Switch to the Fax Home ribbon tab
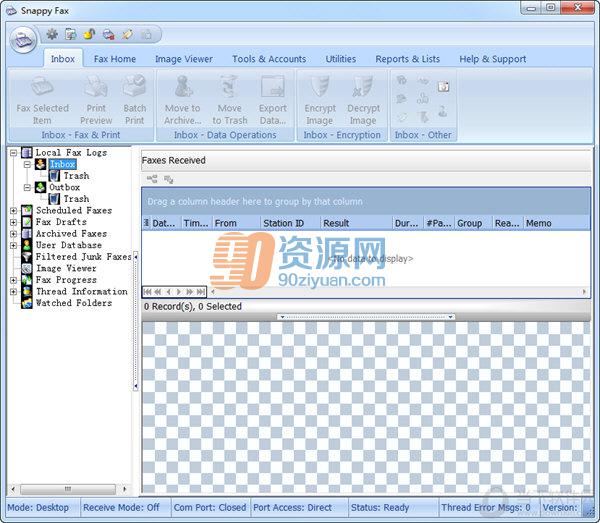 tap(114, 59)
